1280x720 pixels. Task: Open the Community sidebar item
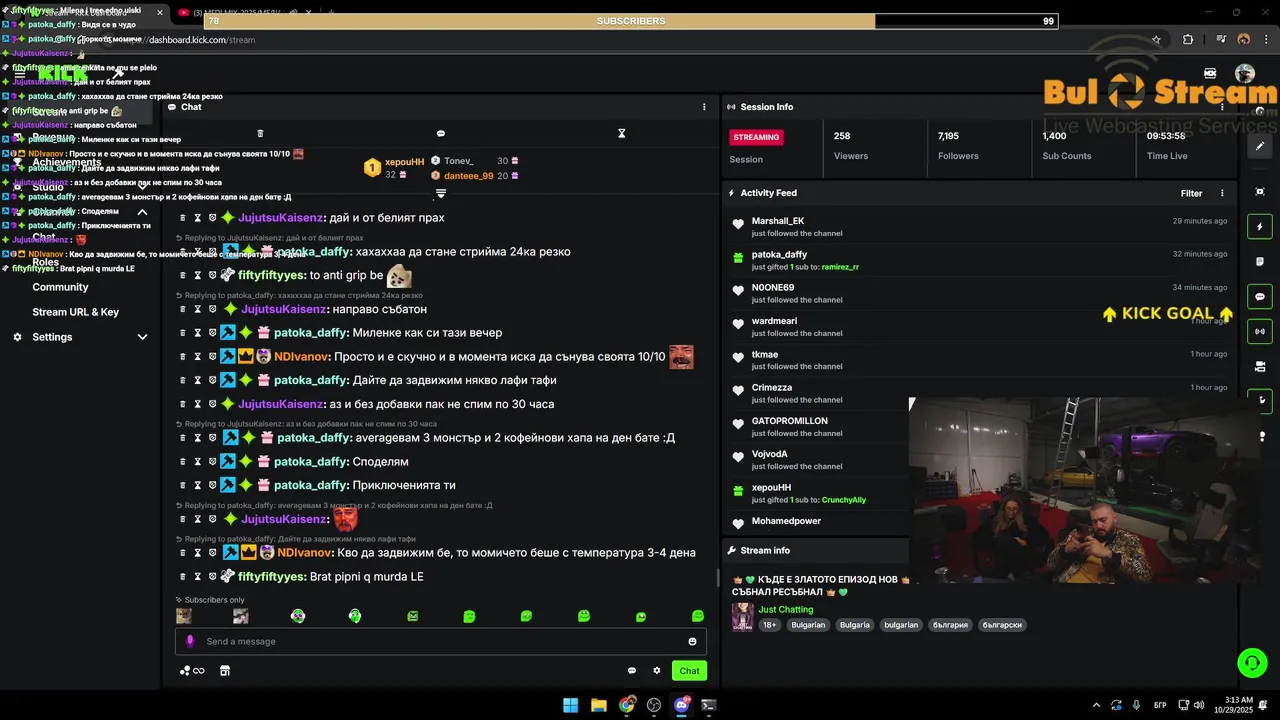coord(60,287)
